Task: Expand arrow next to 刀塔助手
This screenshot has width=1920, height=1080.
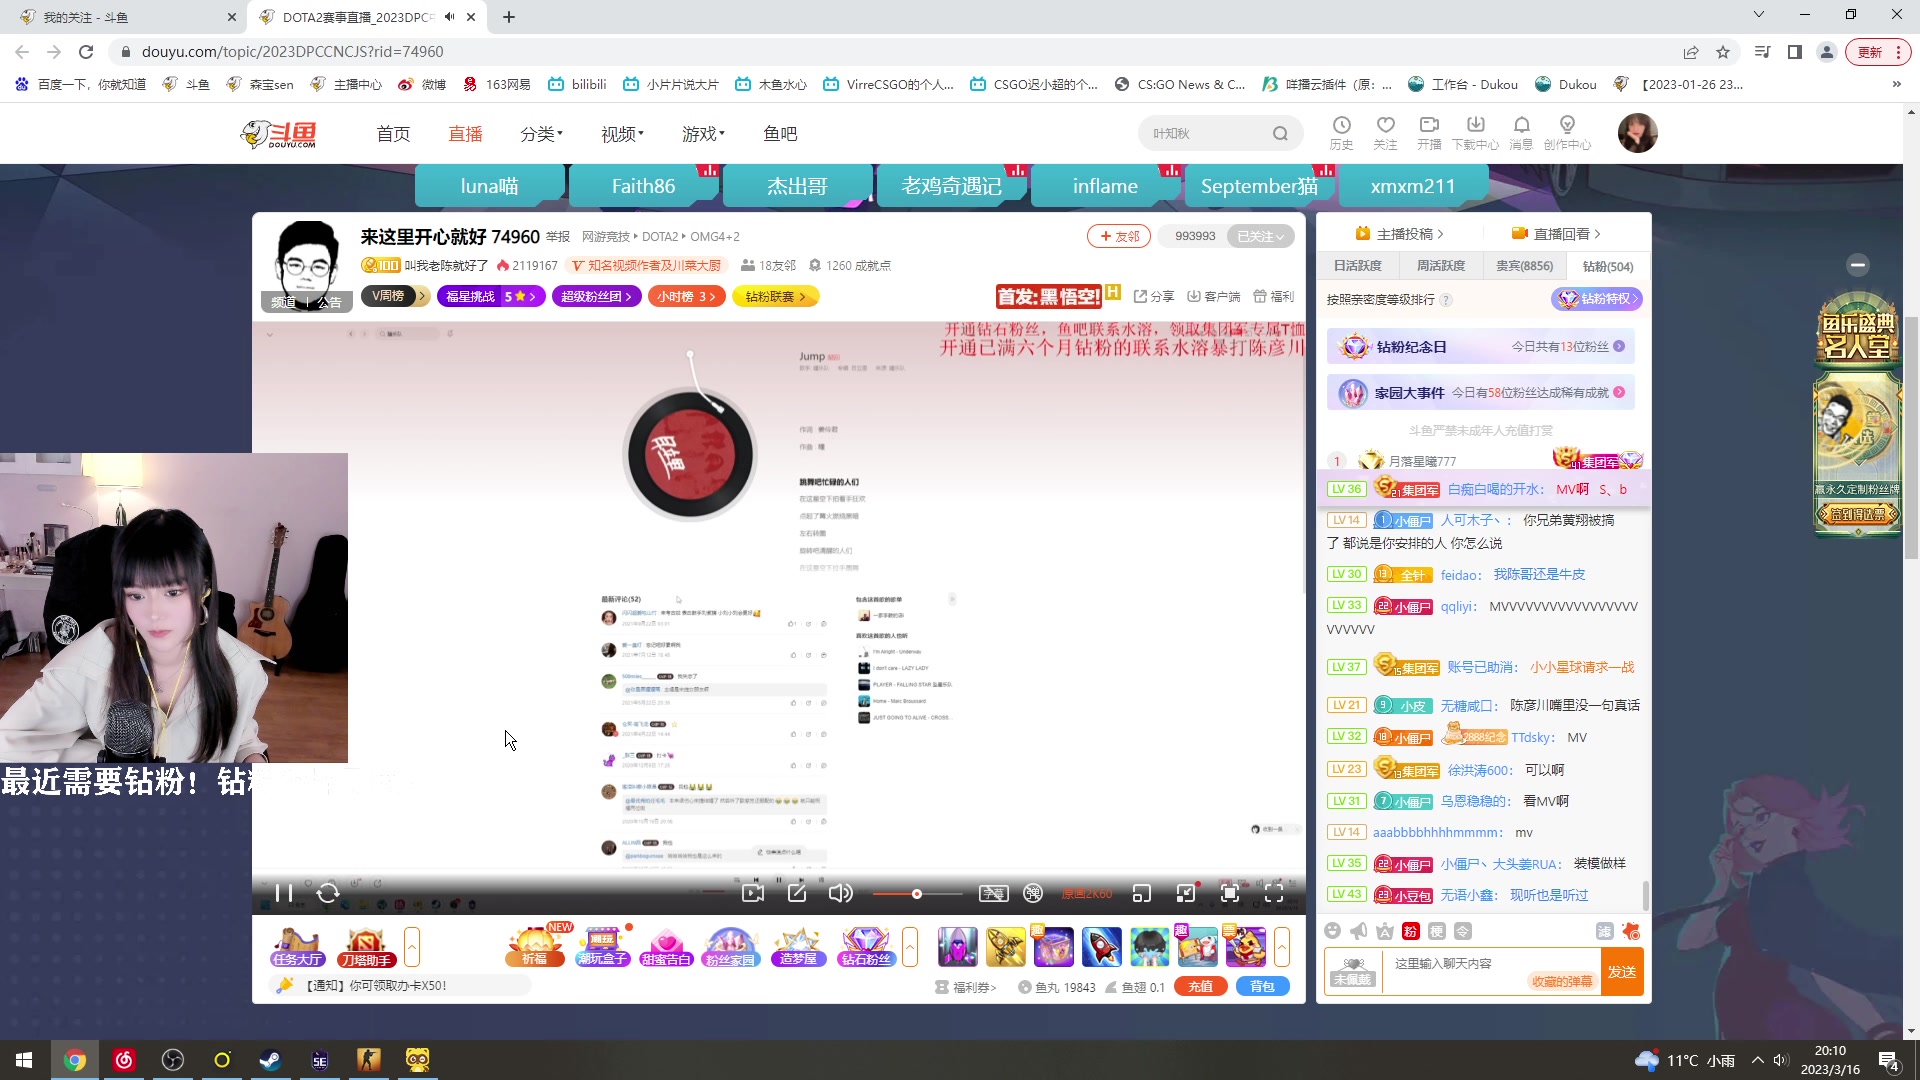Action: (x=411, y=947)
